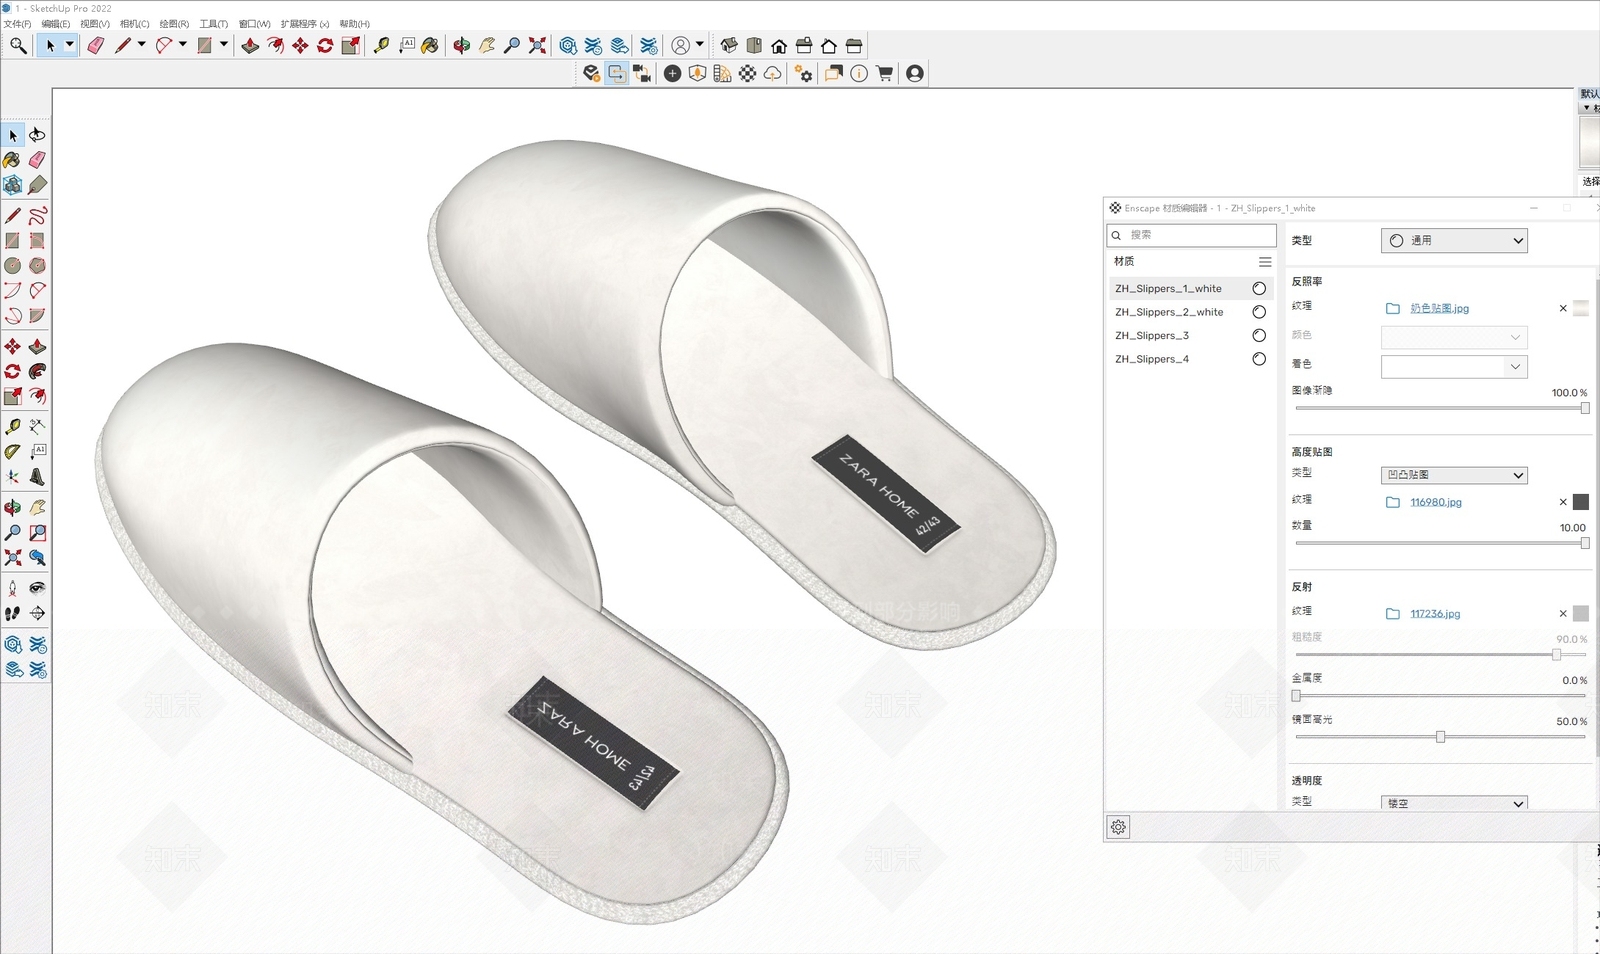Select ZH_Slippers_3 material

[1189, 335]
